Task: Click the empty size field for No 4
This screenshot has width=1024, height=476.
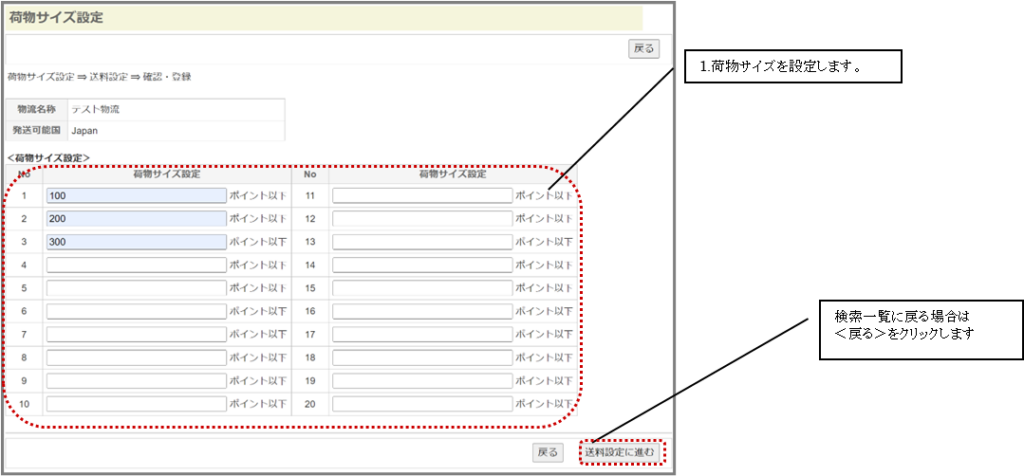Action: 136,265
